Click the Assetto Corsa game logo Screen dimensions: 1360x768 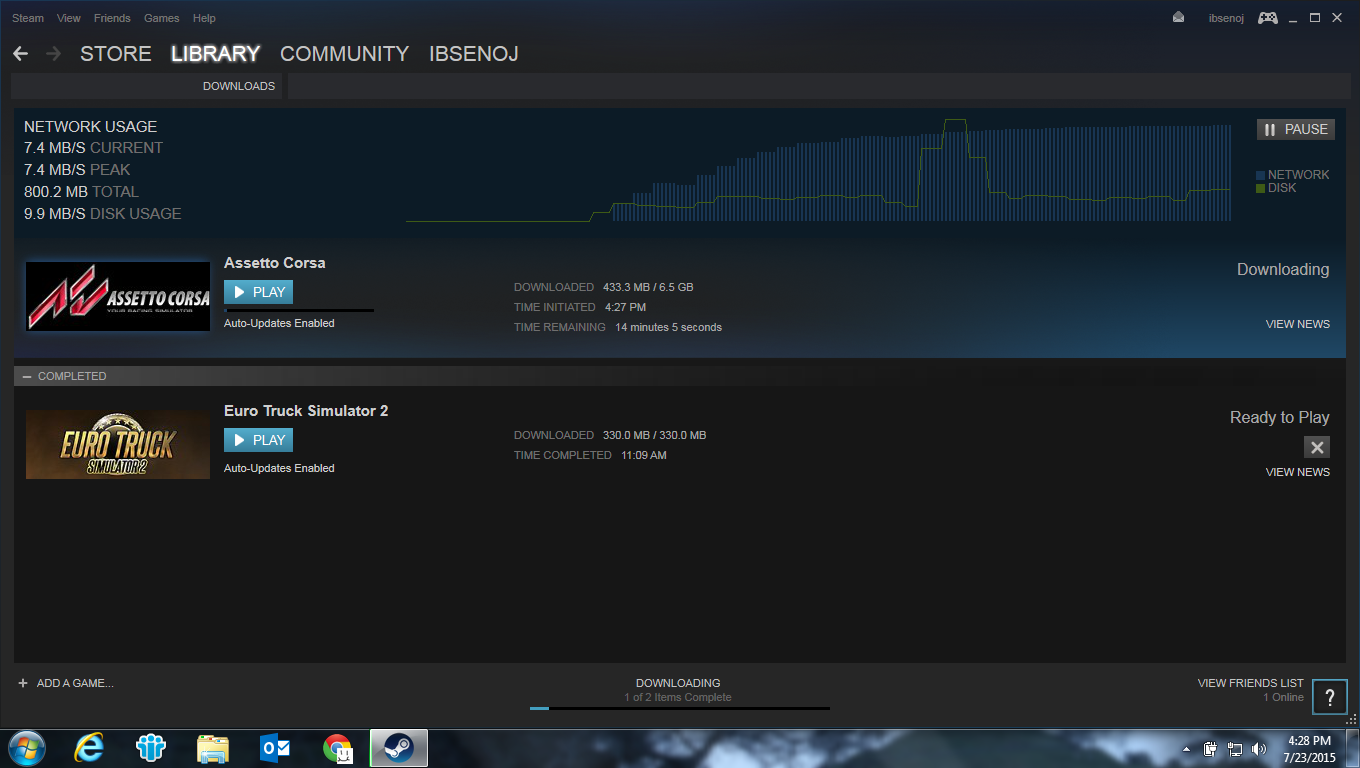point(118,296)
